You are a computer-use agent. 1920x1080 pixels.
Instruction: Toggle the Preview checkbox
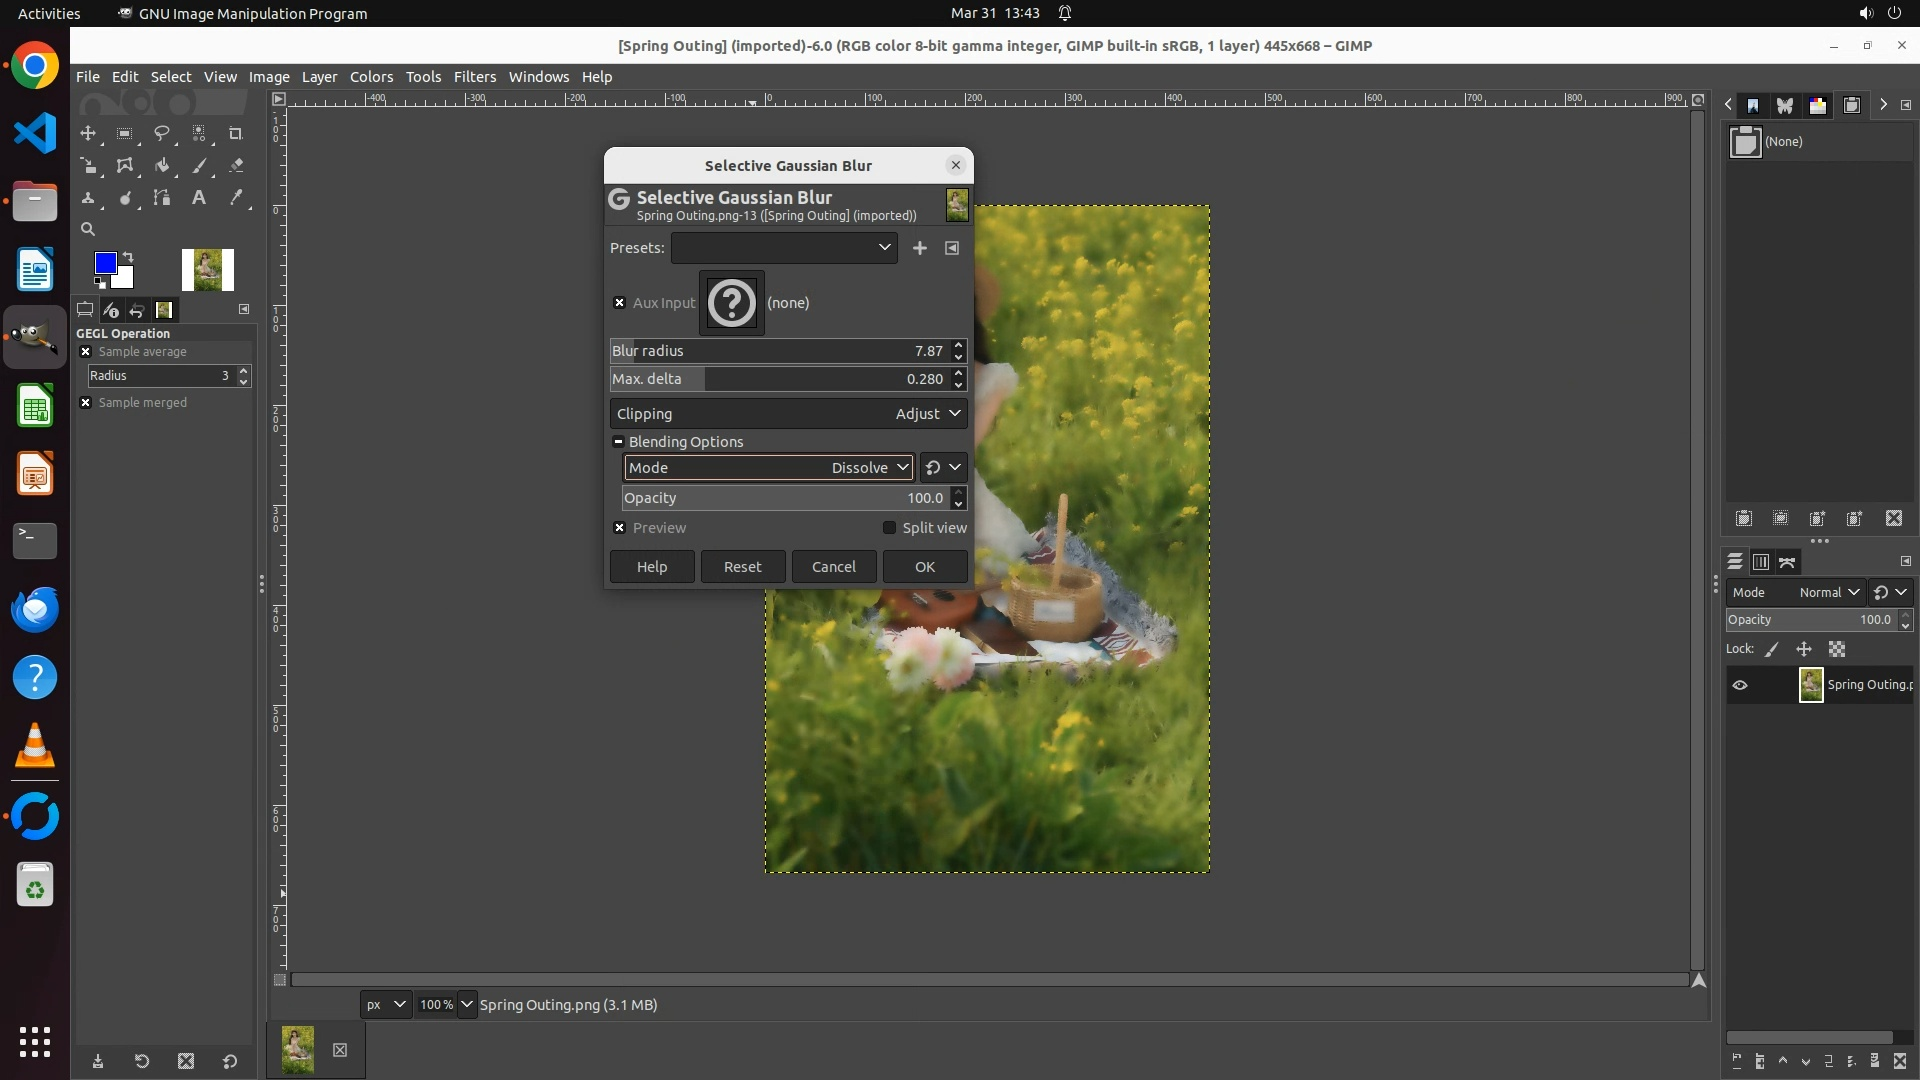pyautogui.click(x=620, y=528)
